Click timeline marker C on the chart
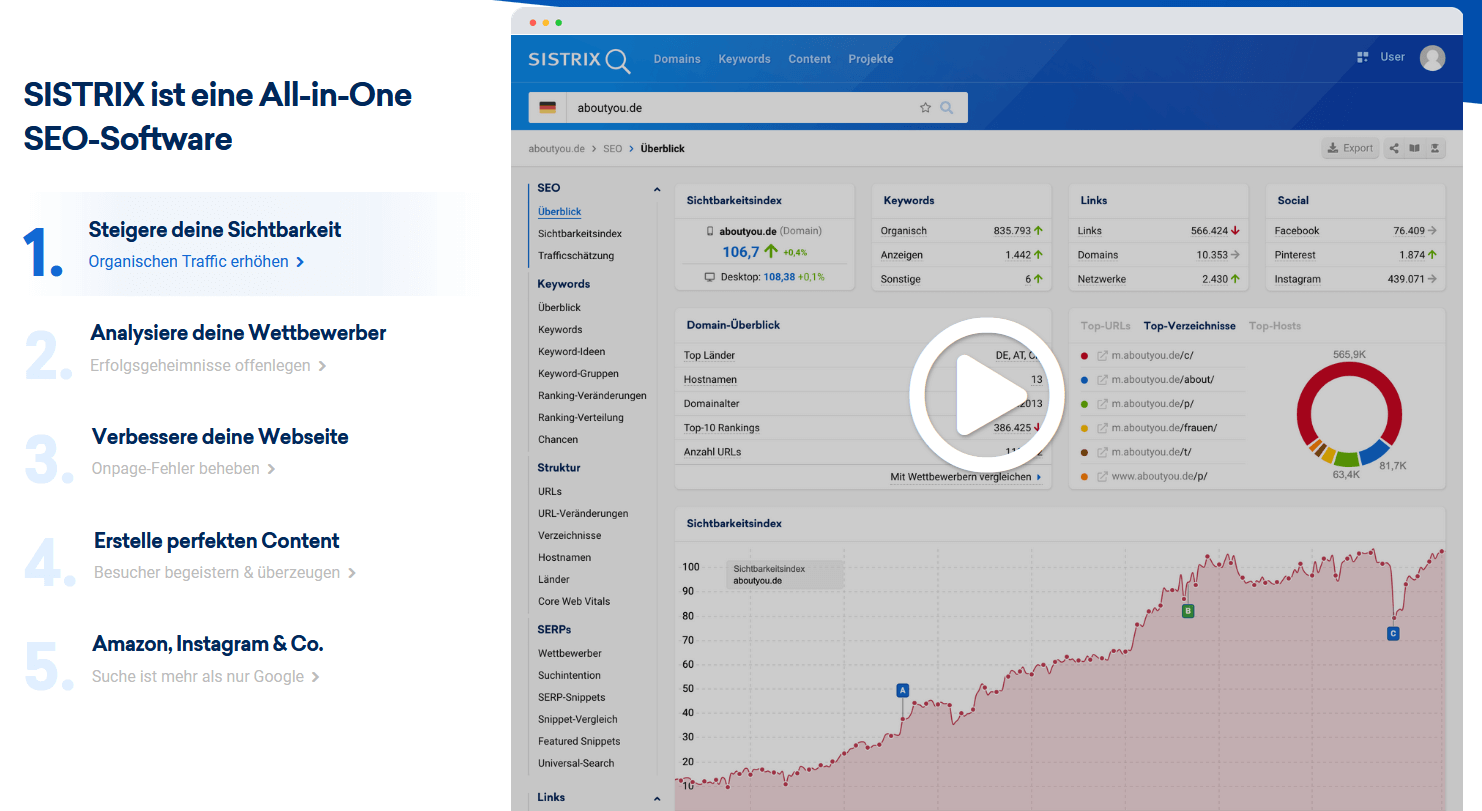This screenshot has width=1482, height=811. click(x=1393, y=633)
